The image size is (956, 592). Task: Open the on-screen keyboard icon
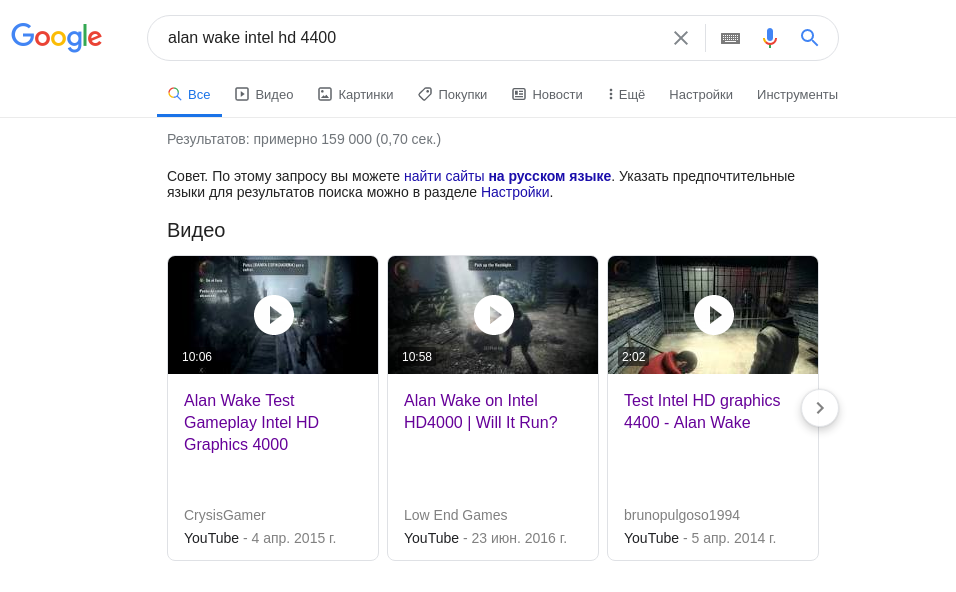pos(730,38)
